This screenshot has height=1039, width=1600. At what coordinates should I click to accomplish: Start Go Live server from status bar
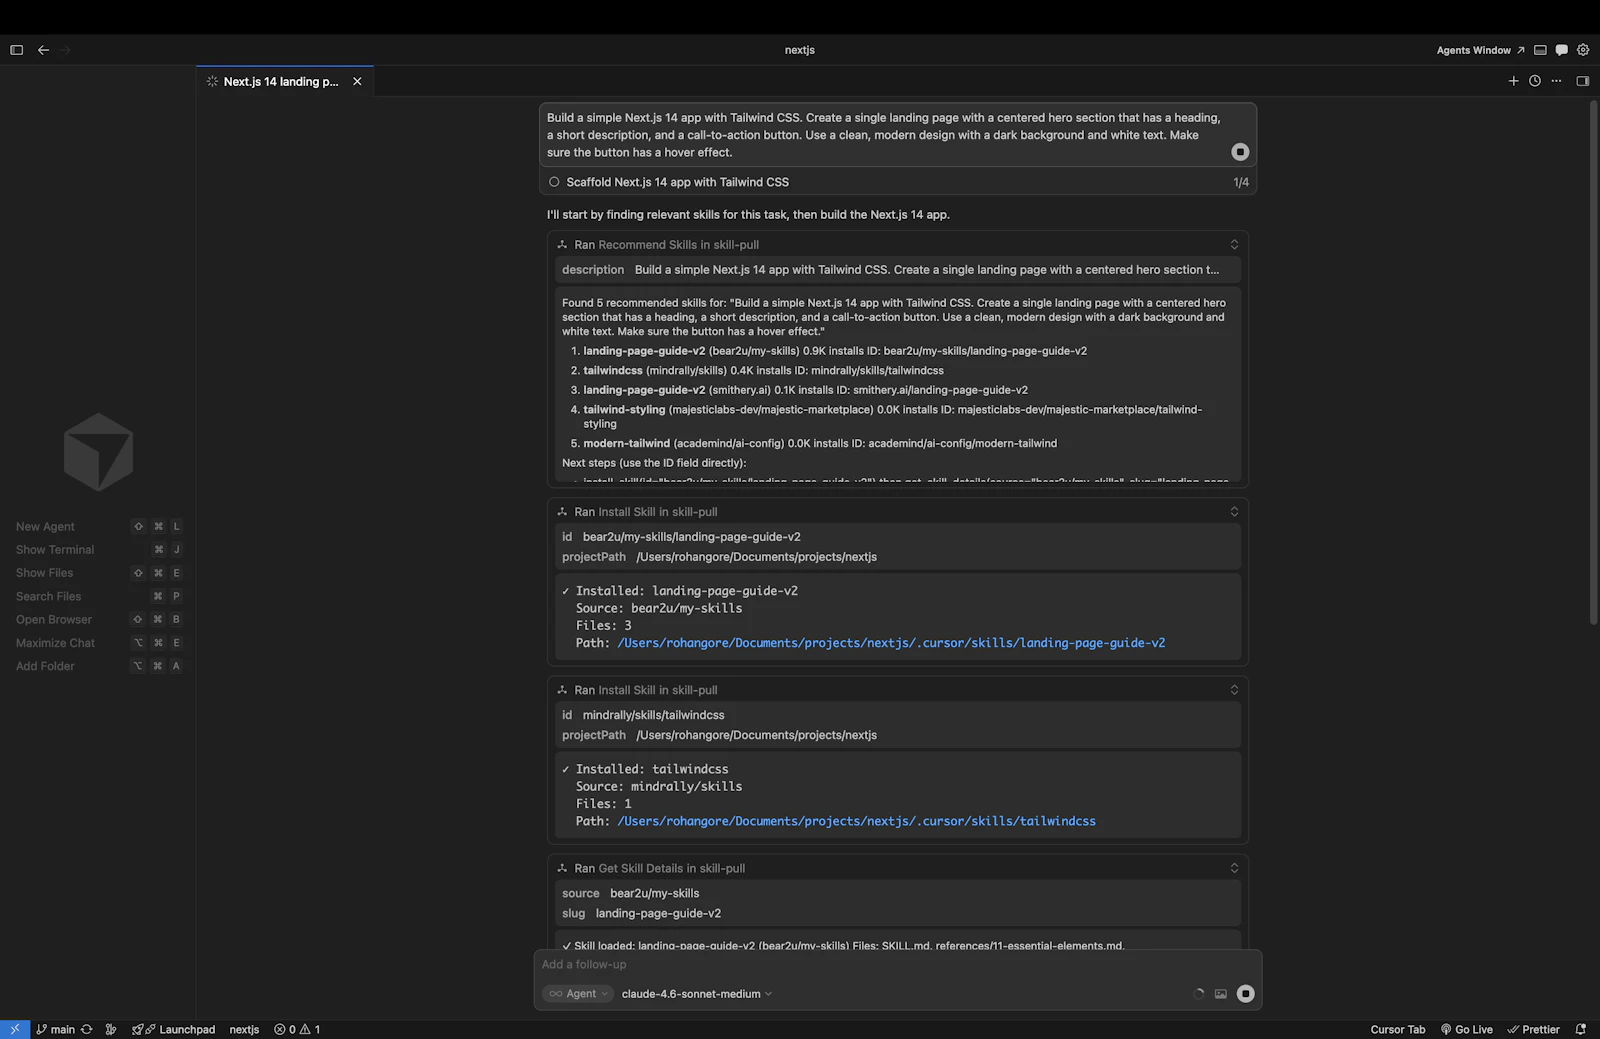(x=1466, y=1029)
